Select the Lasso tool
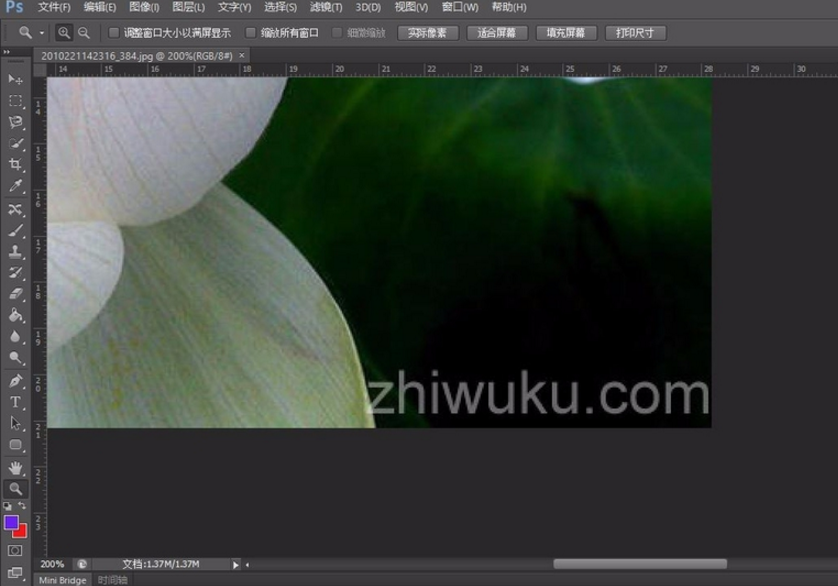Image resolution: width=838 pixels, height=586 pixels. click(x=15, y=122)
